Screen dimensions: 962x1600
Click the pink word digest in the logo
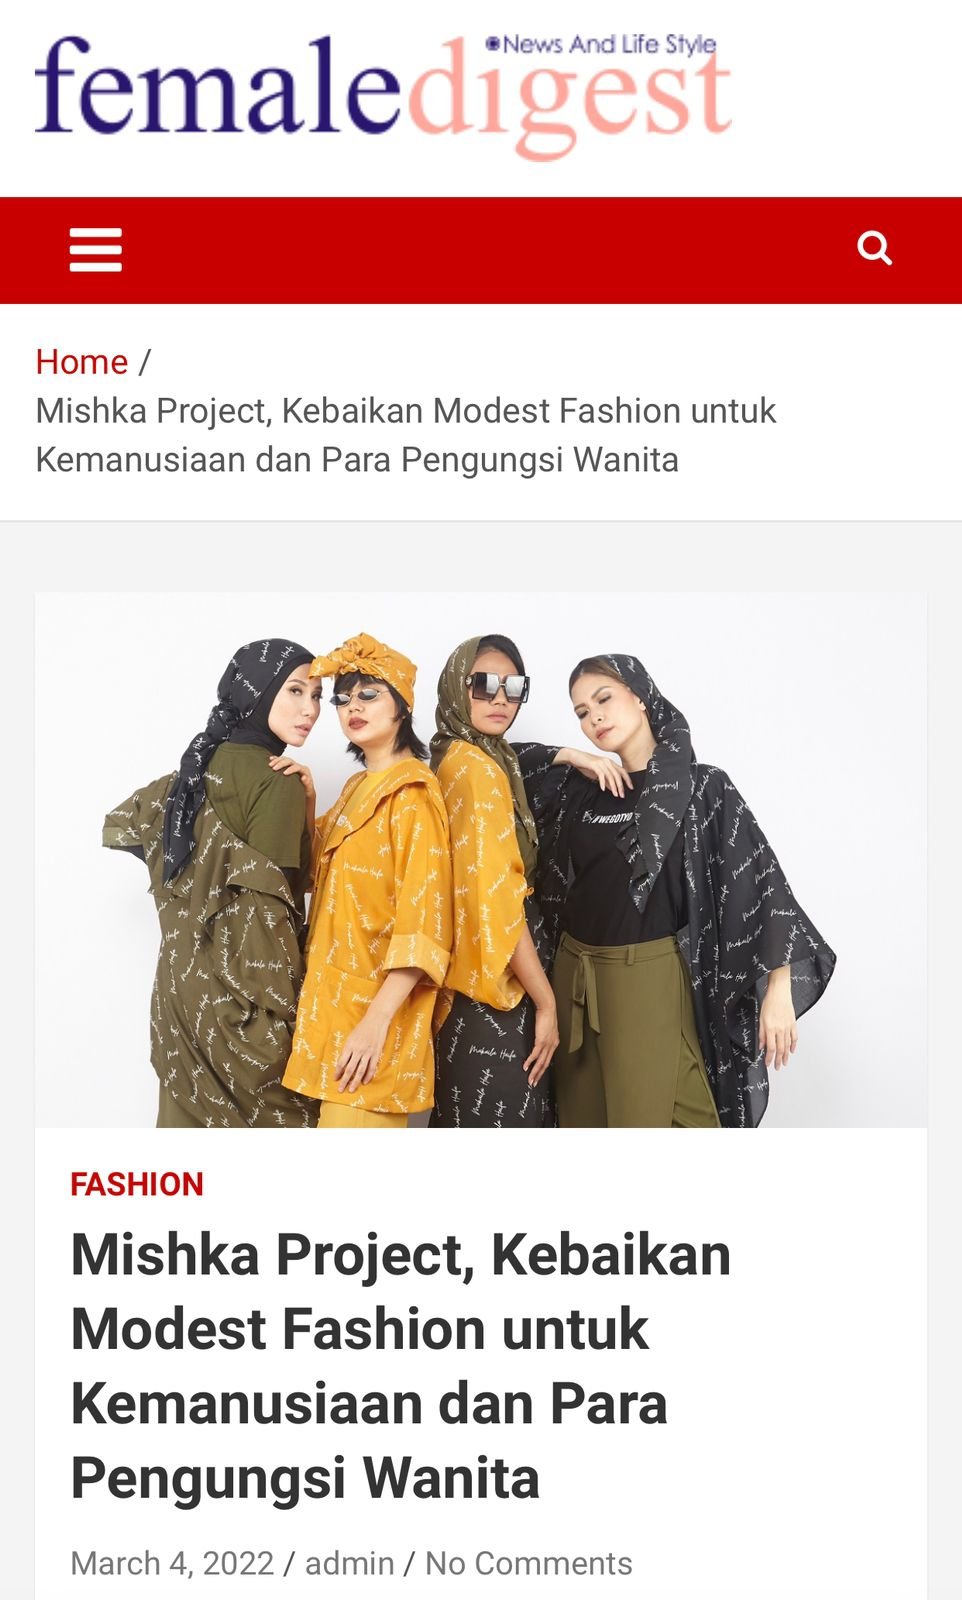coord(570,100)
